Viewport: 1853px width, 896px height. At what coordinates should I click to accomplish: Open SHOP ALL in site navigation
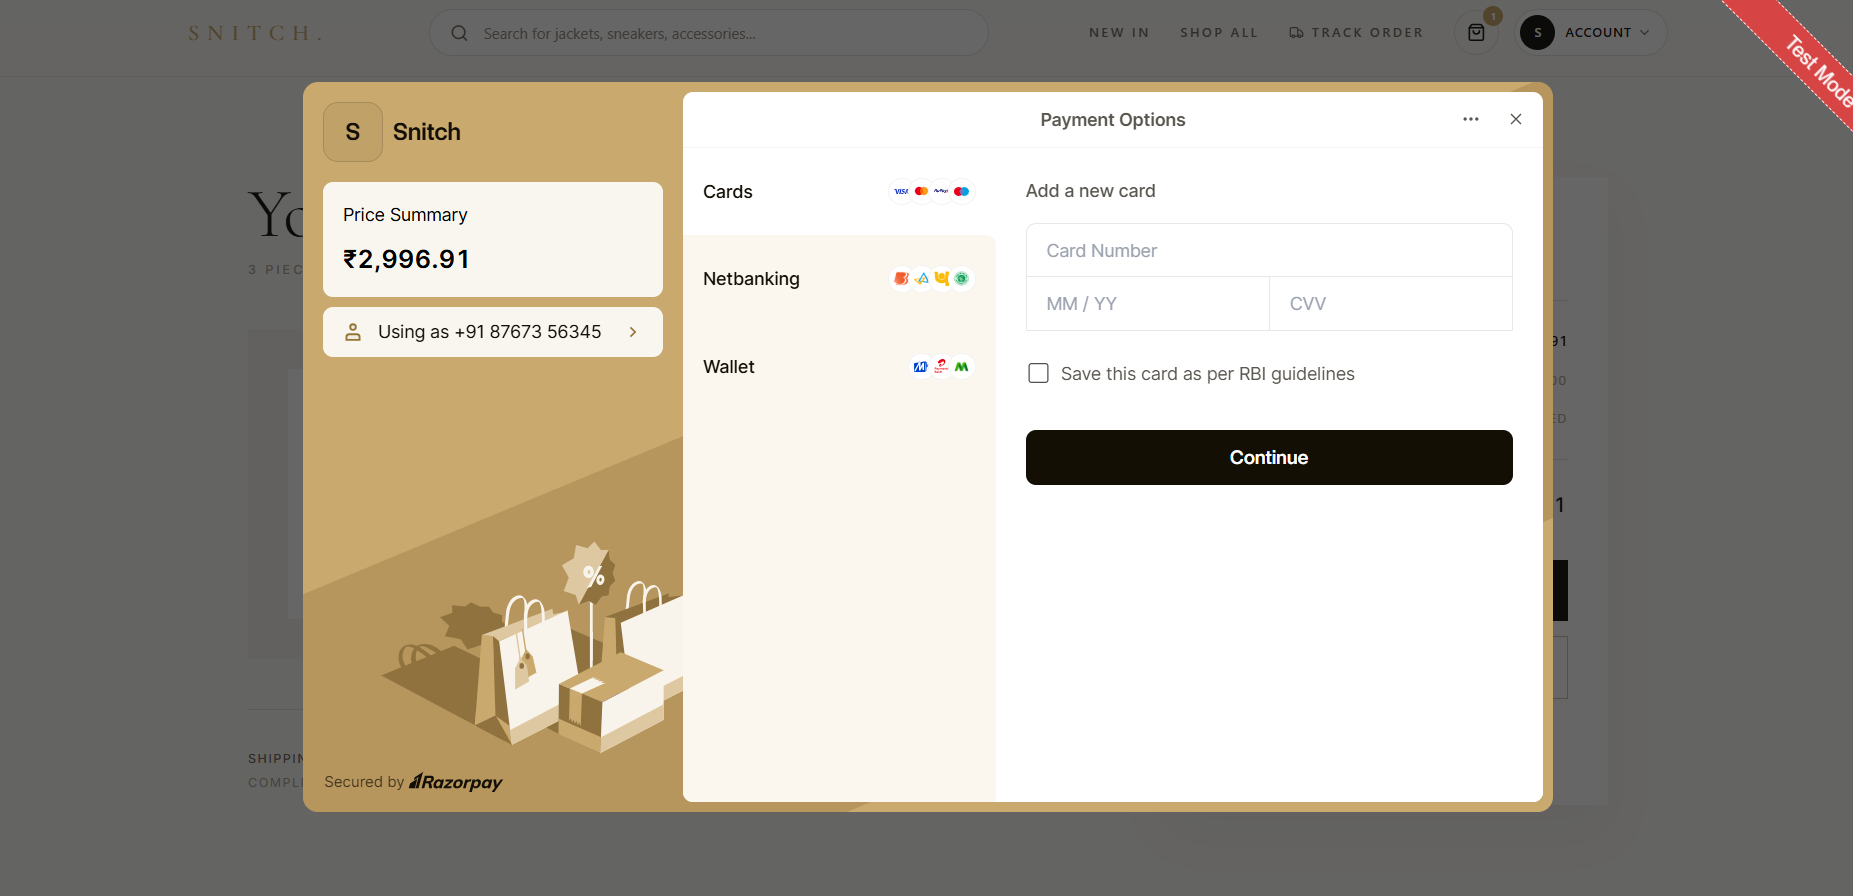point(1219,33)
